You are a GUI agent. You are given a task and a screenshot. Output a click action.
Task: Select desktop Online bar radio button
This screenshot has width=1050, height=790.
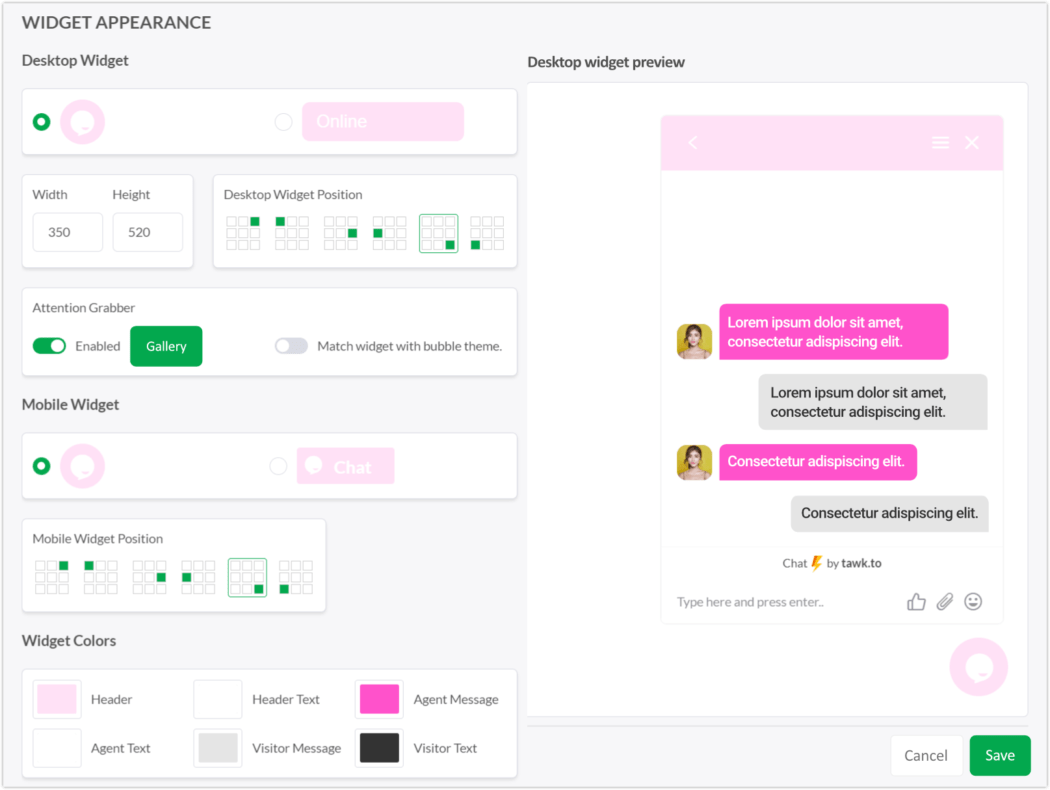pos(283,122)
